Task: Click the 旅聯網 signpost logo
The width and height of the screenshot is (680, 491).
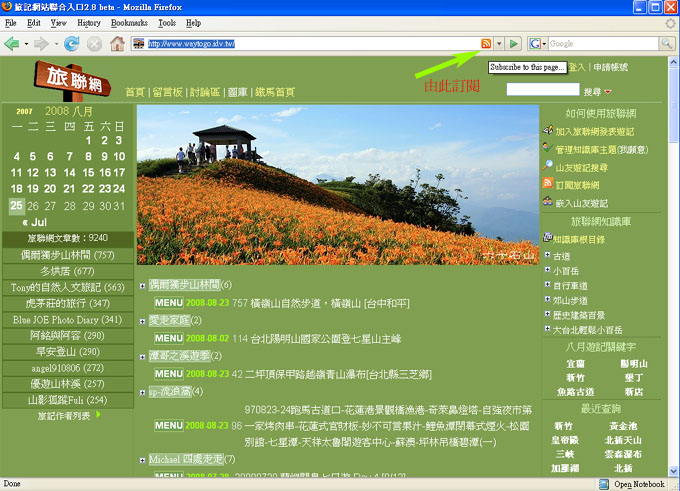Action: point(72,78)
